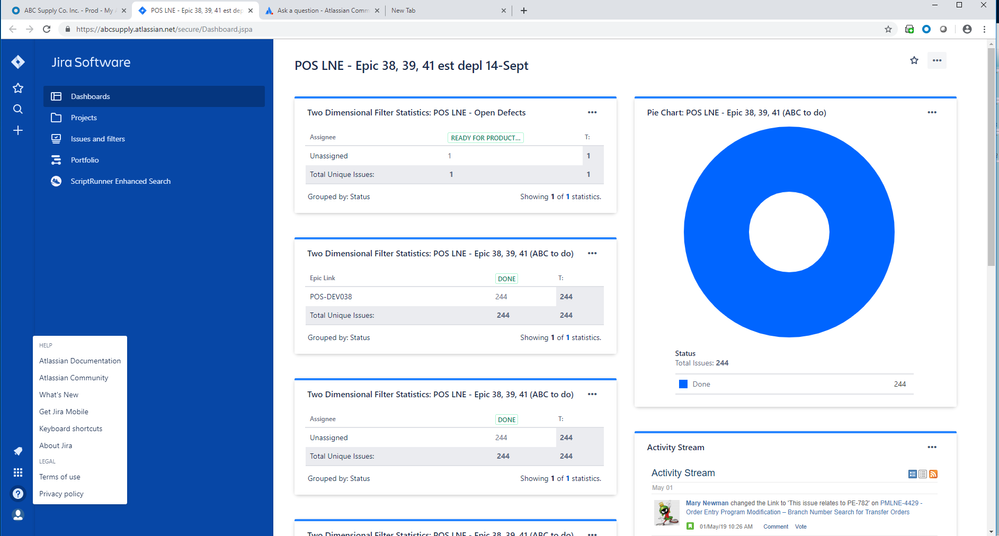Screen dimensions: 999x536
Task: Click POS-DEV038 epic link
Action: [331, 296]
